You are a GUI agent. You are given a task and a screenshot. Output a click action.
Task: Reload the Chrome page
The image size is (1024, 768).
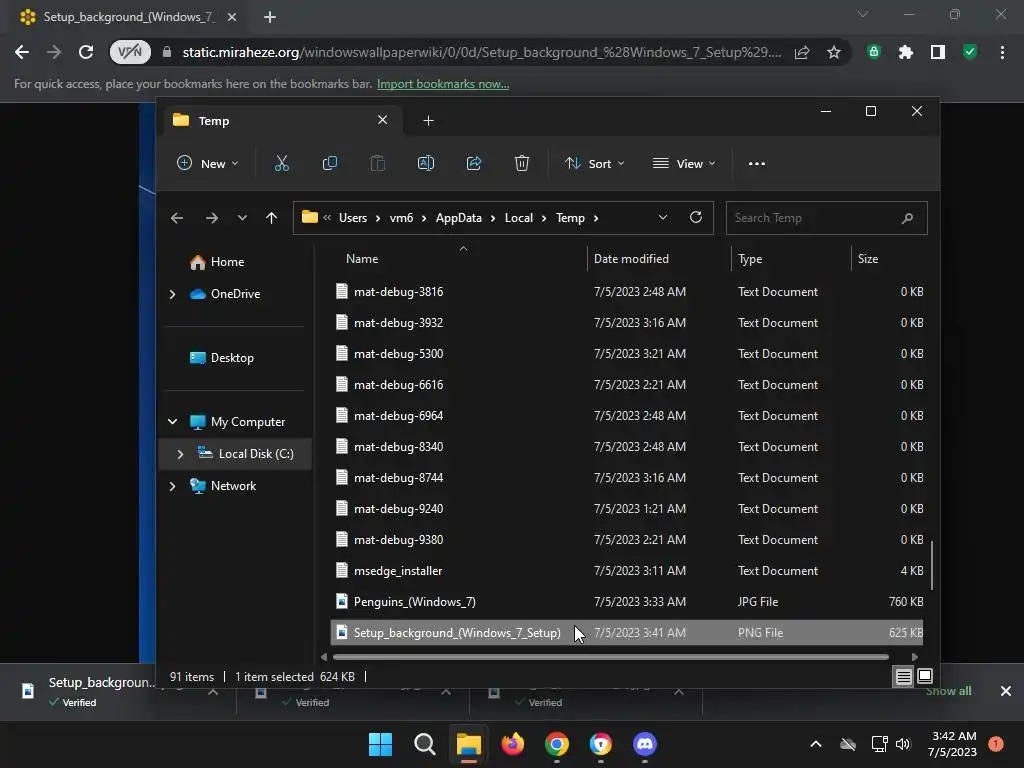(x=86, y=52)
